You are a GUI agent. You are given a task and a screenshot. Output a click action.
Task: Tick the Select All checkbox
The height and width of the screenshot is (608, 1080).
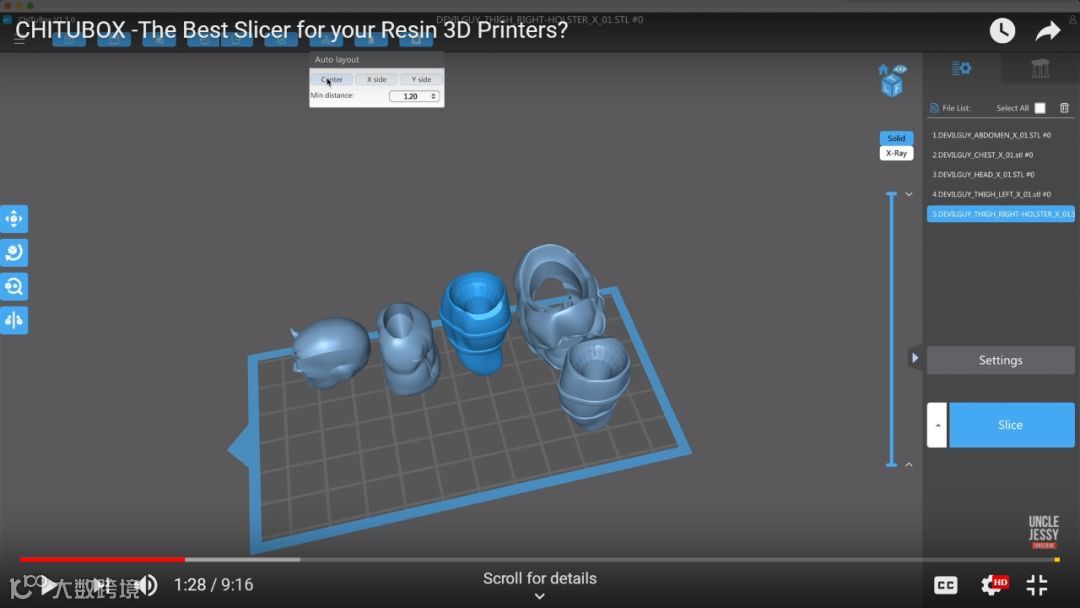tap(1040, 108)
